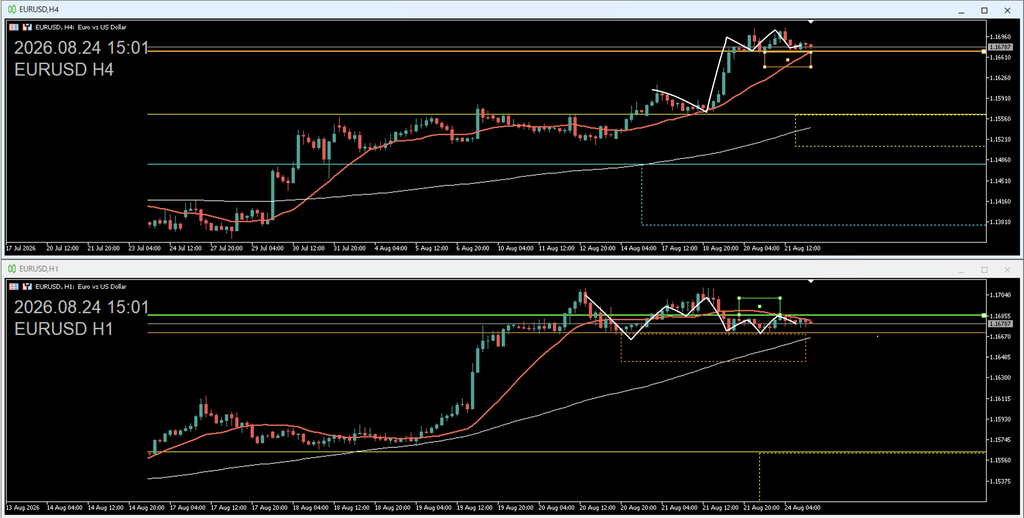Screen dimensions: 1024x518
Task: Click chart shift triangle marker atop H1 chart
Action: click(810, 282)
